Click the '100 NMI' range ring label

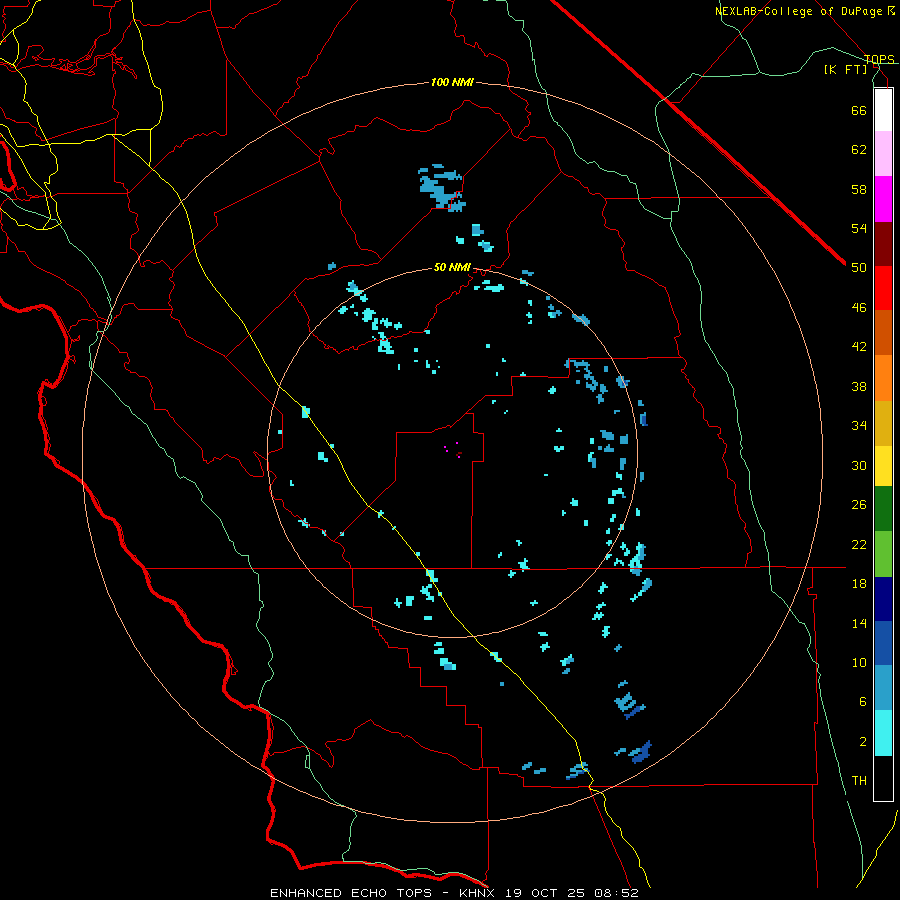pyautogui.click(x=452, y=83)
